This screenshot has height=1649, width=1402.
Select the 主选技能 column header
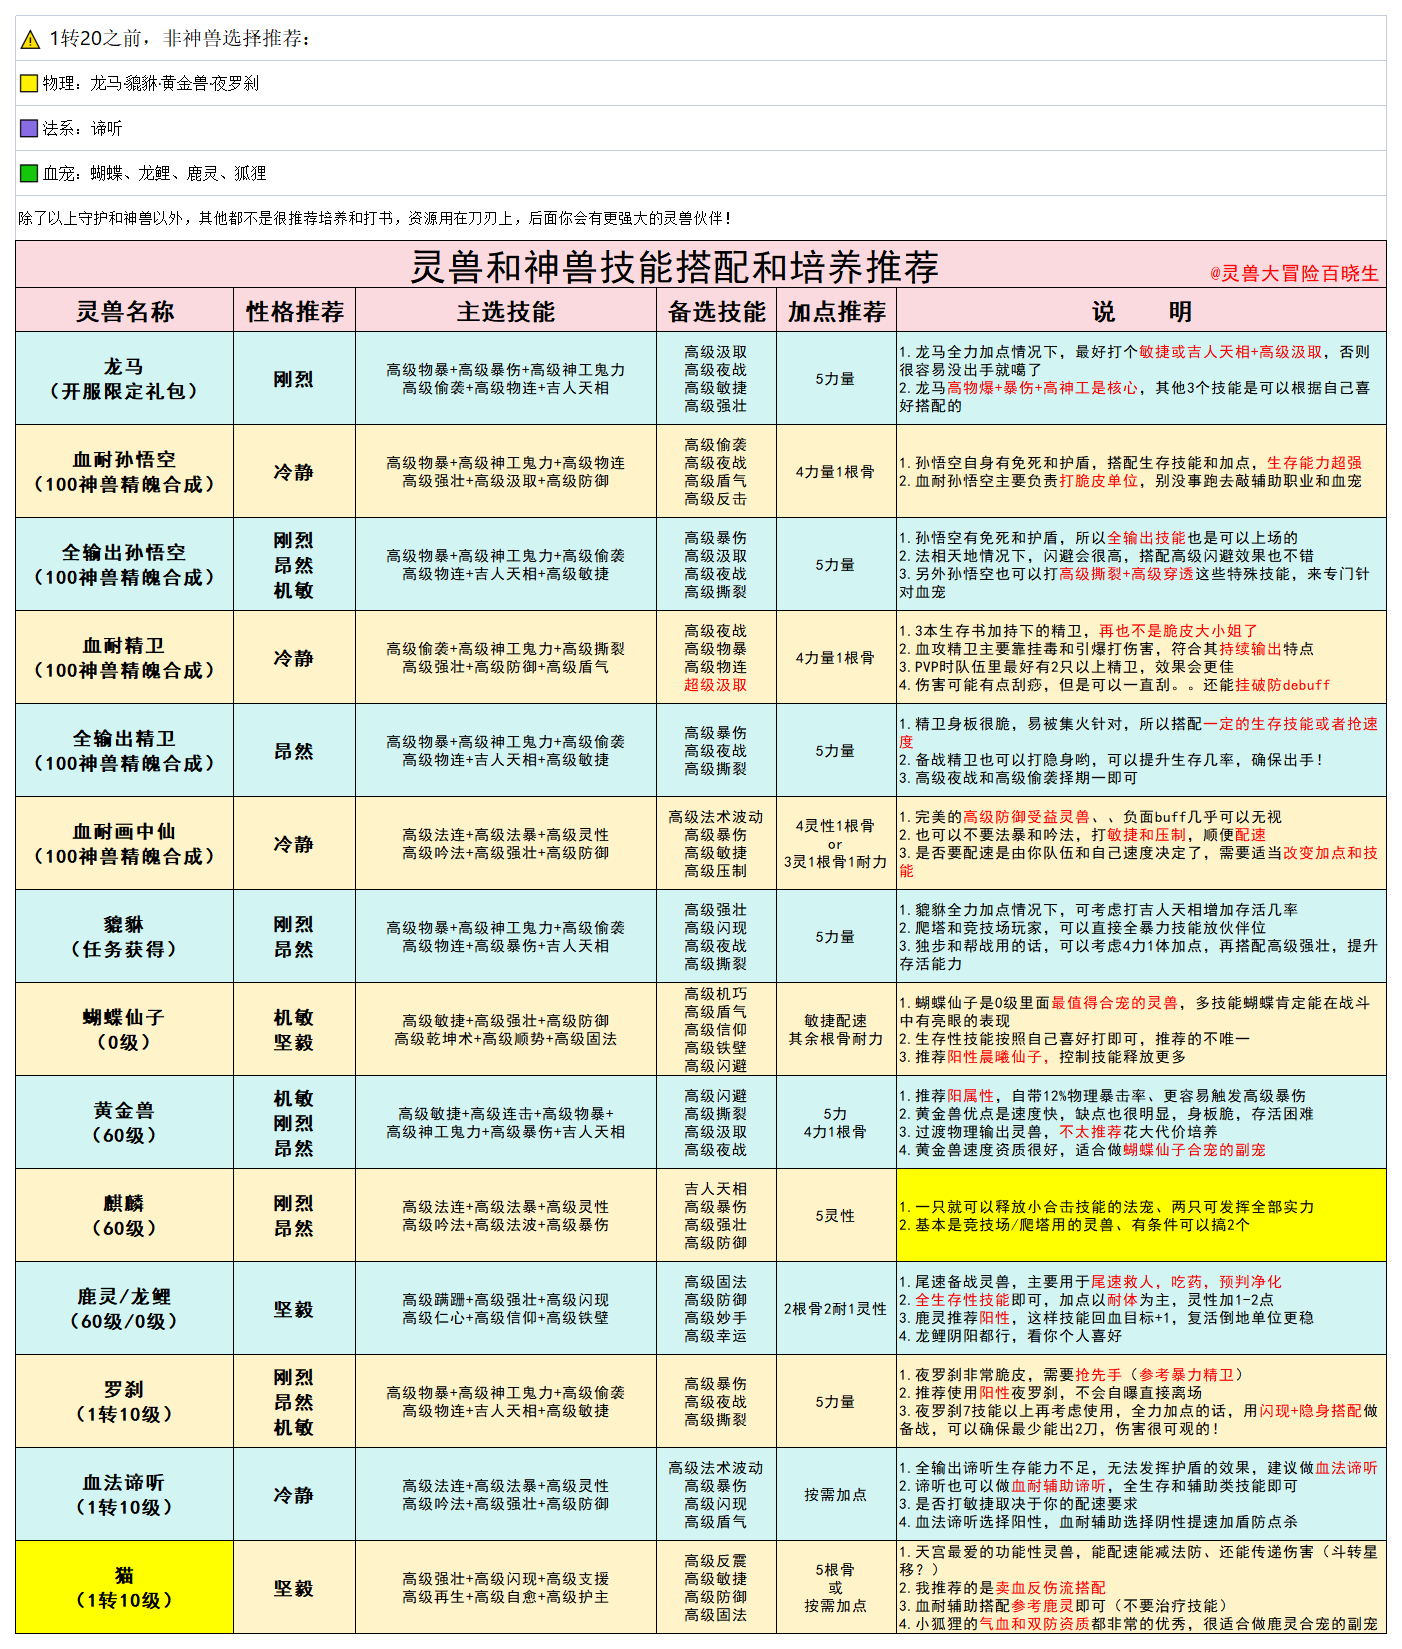506,311
